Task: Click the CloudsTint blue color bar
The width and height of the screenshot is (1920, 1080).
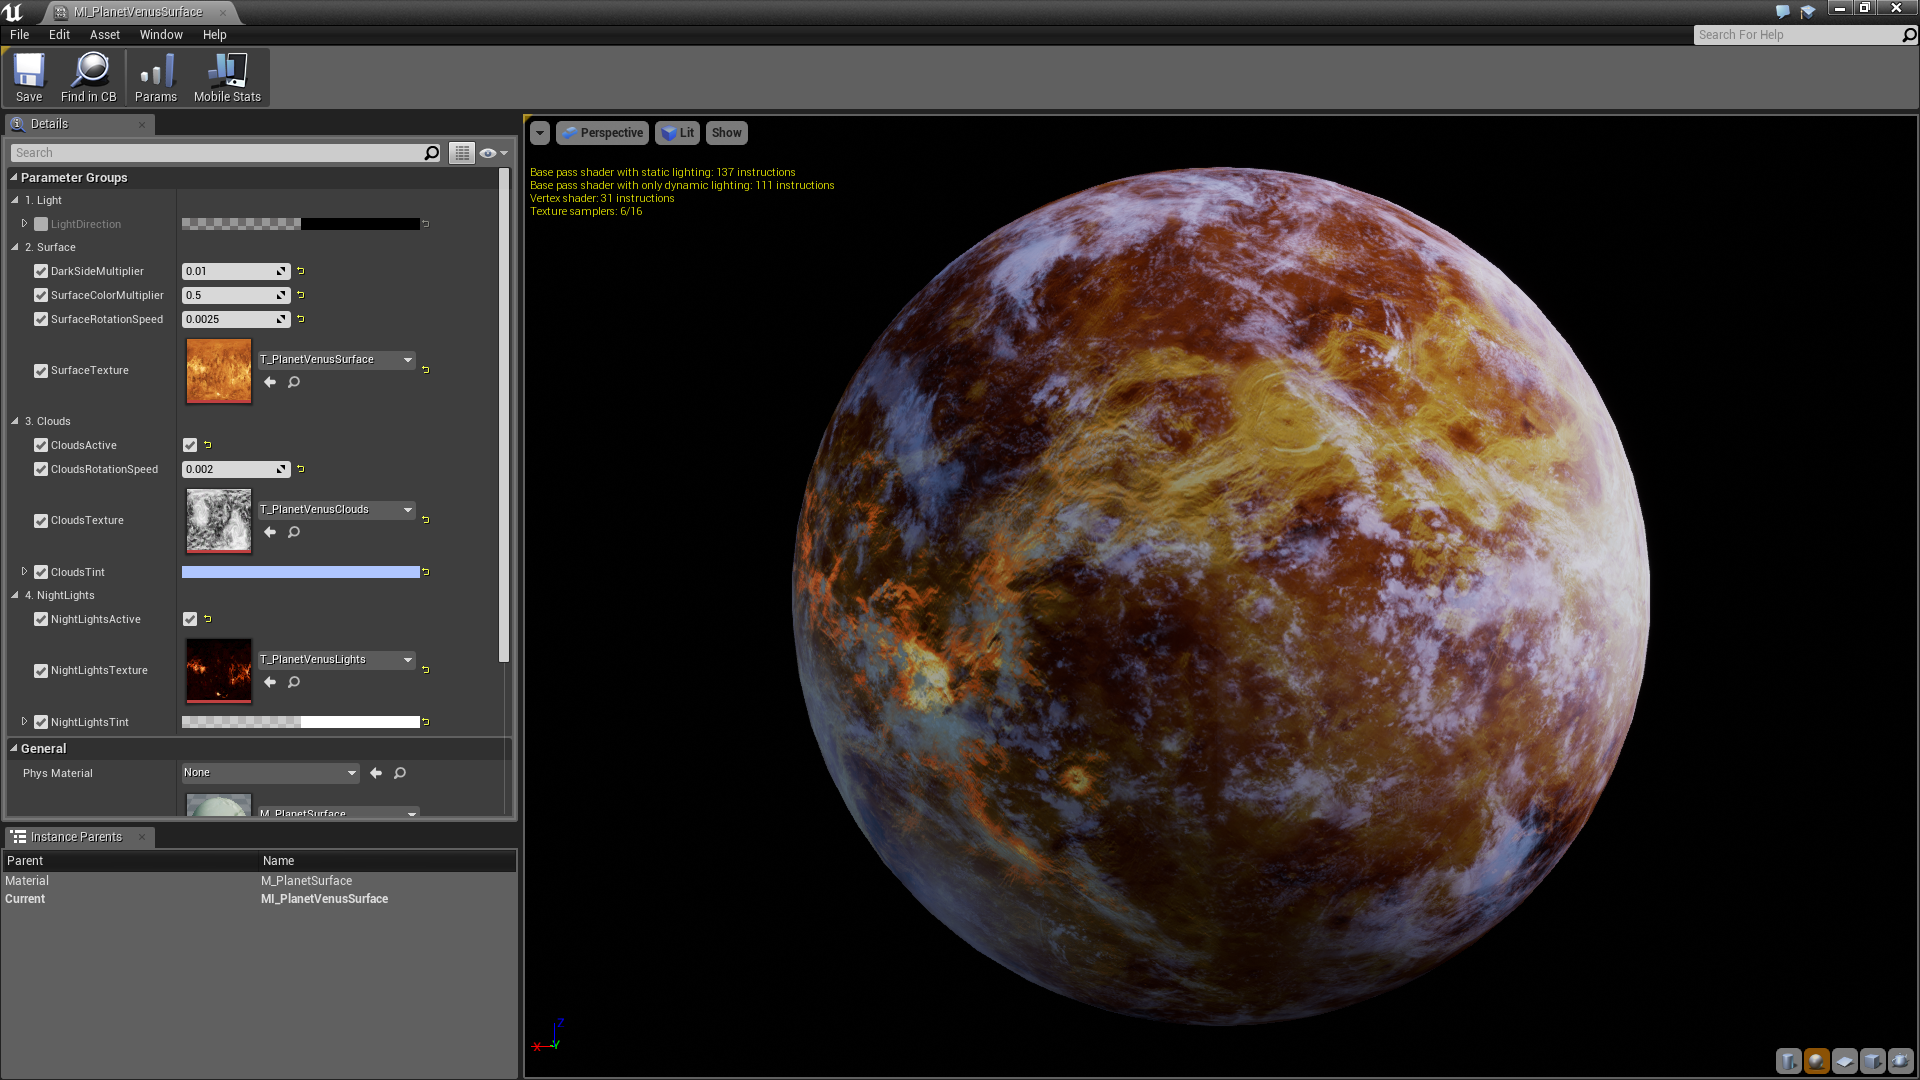Action: coord(300,571)
